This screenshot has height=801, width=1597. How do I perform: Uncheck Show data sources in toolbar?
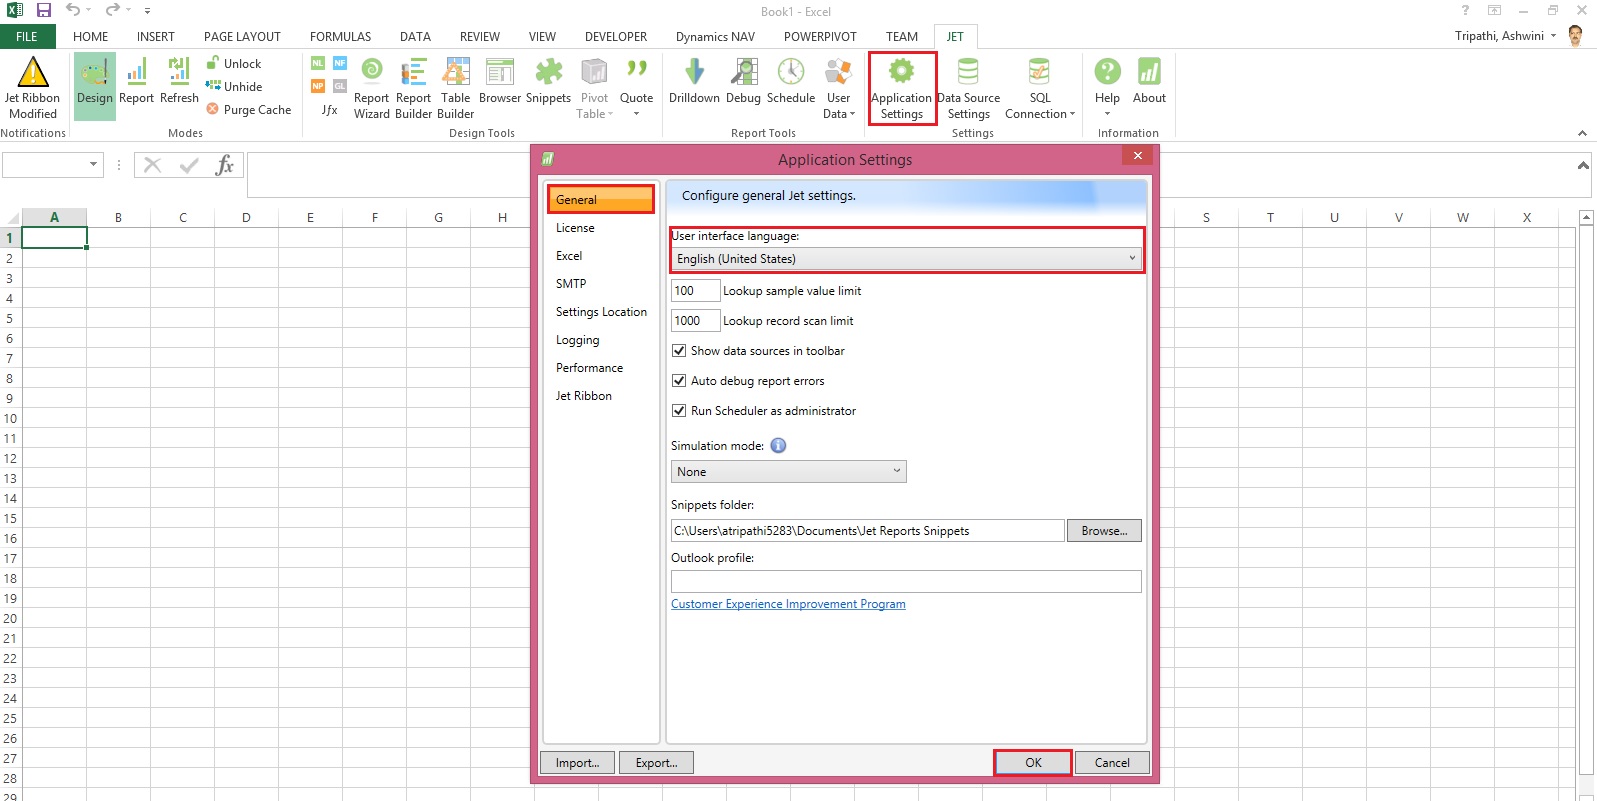[x=679, y=351]
